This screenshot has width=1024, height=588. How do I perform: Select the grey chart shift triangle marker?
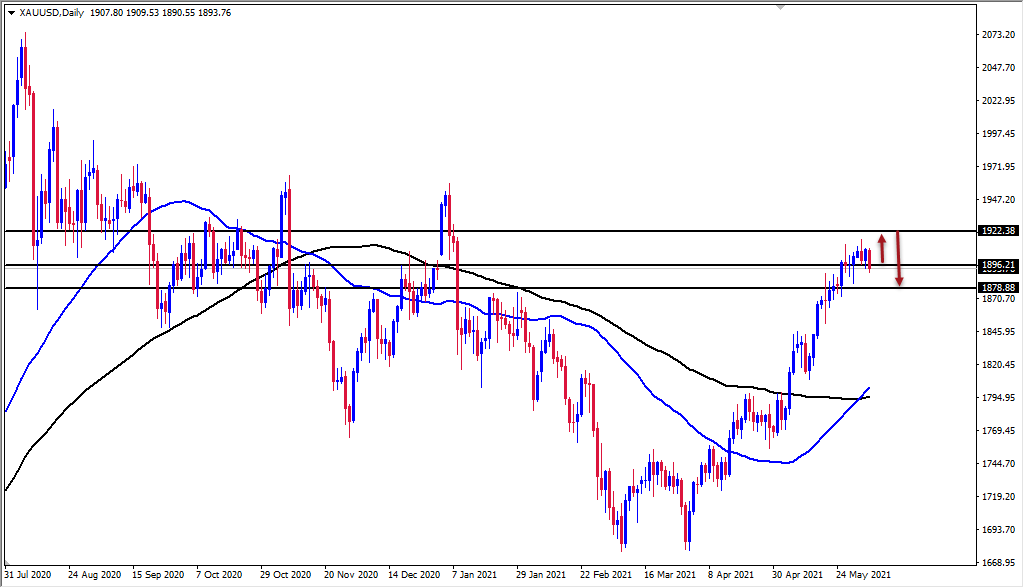[x=780, y=7]
